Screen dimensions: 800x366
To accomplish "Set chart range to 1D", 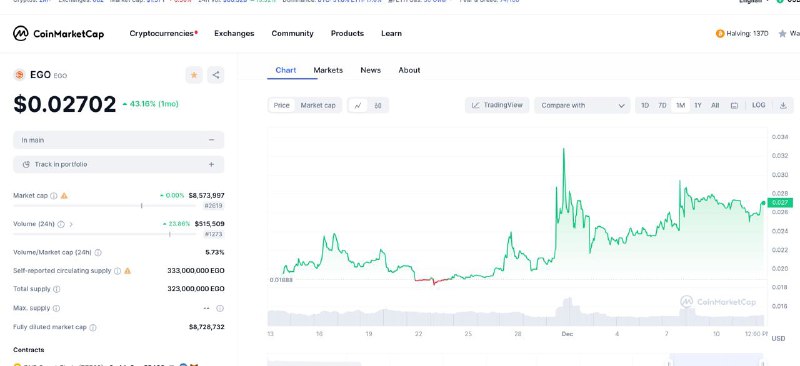I will pyautogui.click(x=645, y=106).
